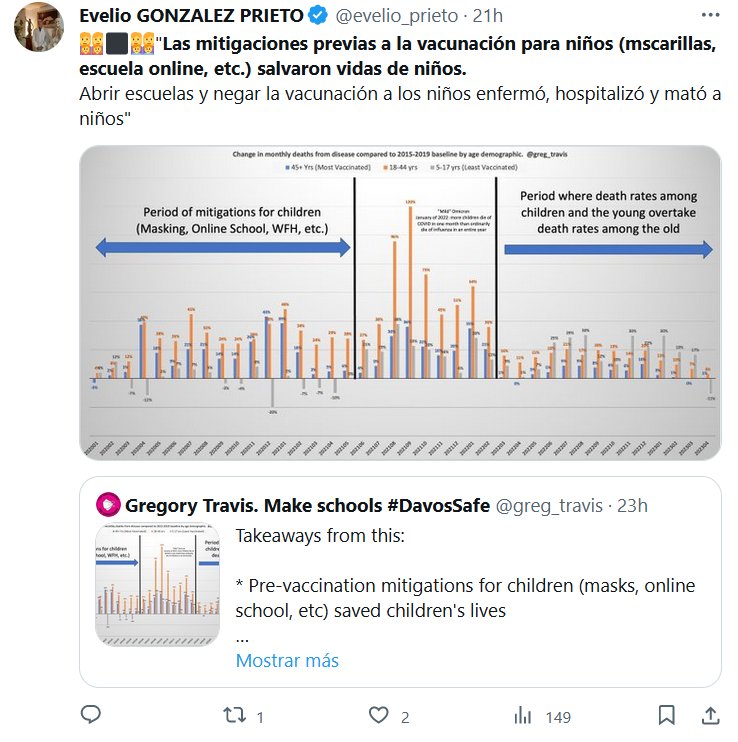Open the tweet's 21h timestamp
The height and width of the screenshot is (742, 738).
click(x=490, y=17)
